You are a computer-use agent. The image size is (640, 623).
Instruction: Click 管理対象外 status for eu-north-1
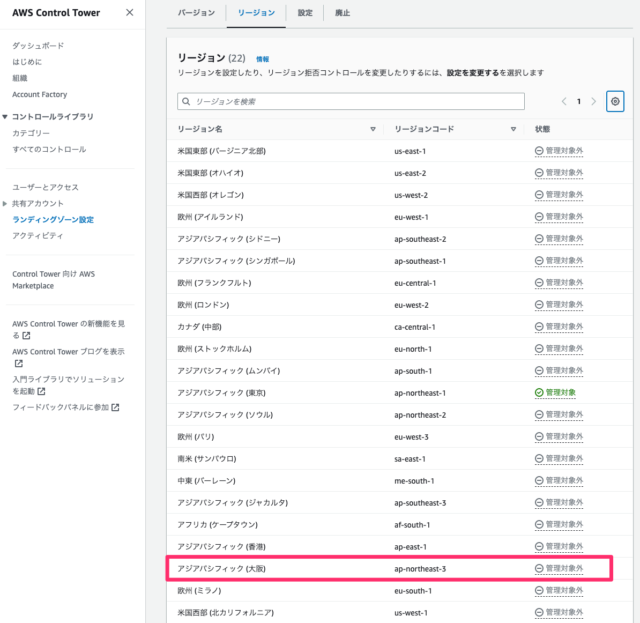[559, 349]
